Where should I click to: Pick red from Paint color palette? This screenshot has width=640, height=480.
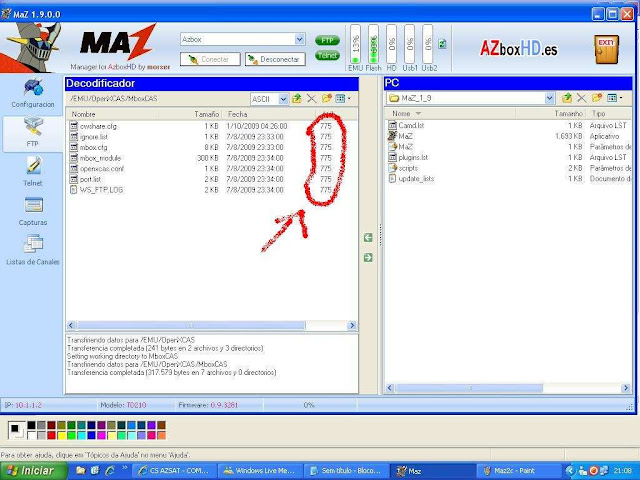(x=51, y=435)
